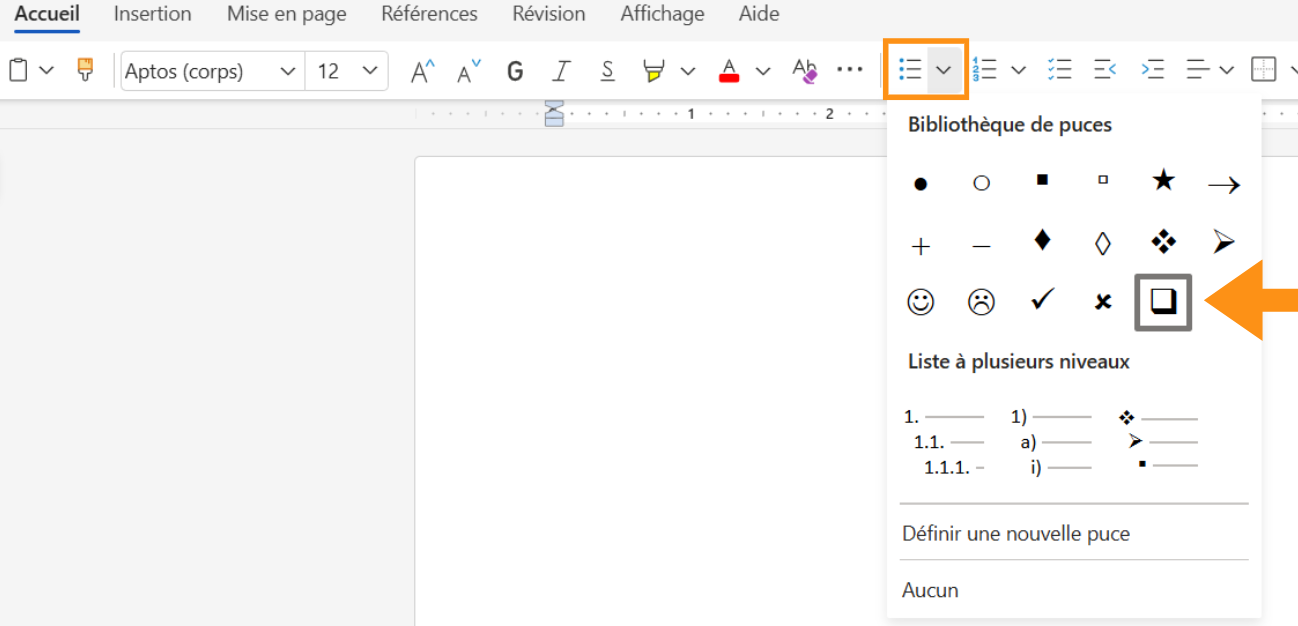Select the arrow bullet style
Image resolution: width=1298 pixels, height=626 pixels.
[1222, 183]
